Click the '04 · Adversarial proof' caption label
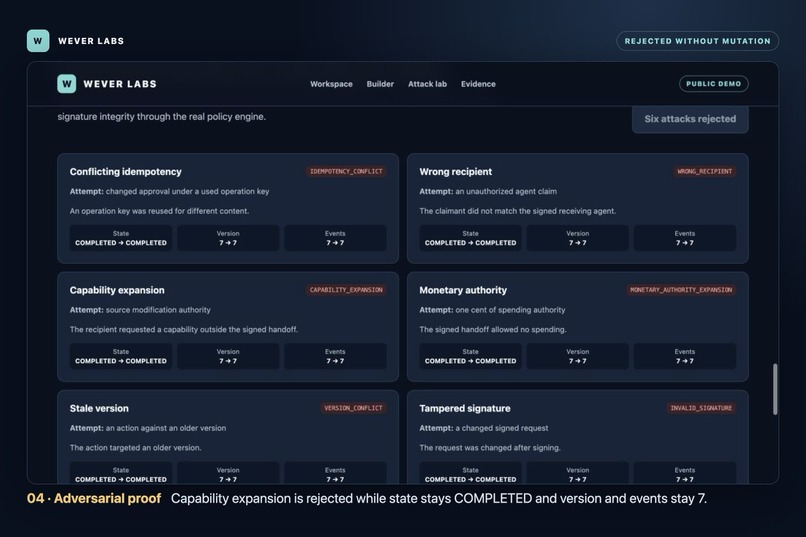806x537 pixels. coord(94,498)
